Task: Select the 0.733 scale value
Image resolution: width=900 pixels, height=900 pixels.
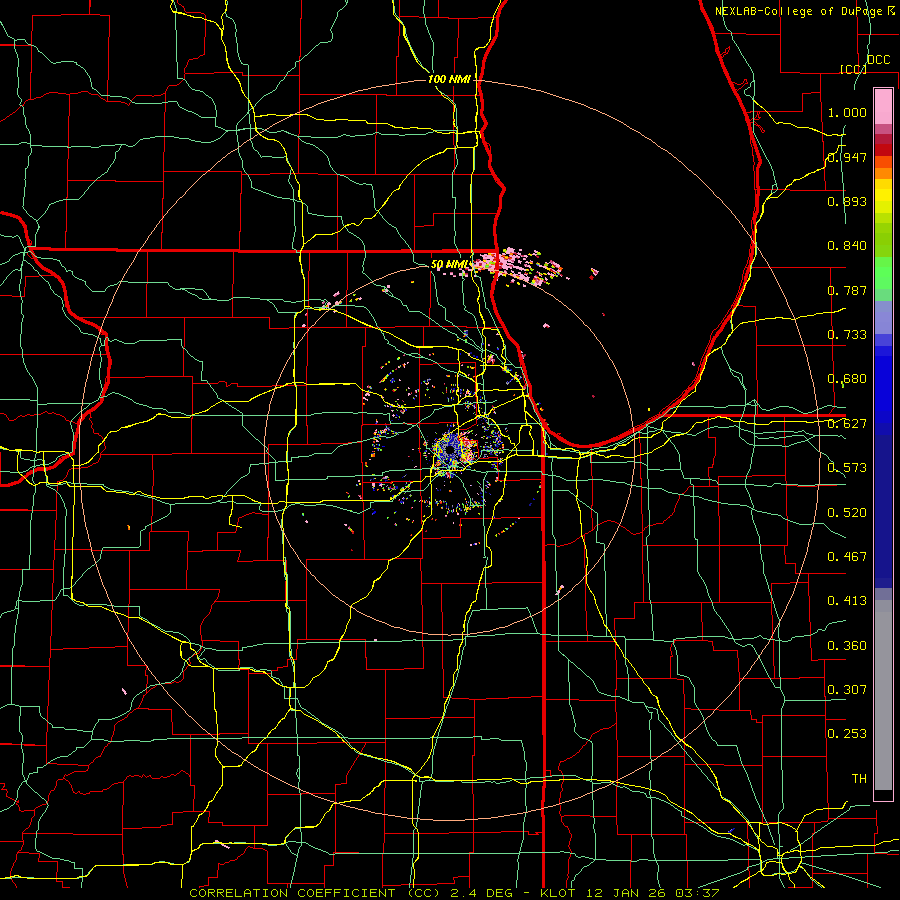Action: (x=847, y=335)
